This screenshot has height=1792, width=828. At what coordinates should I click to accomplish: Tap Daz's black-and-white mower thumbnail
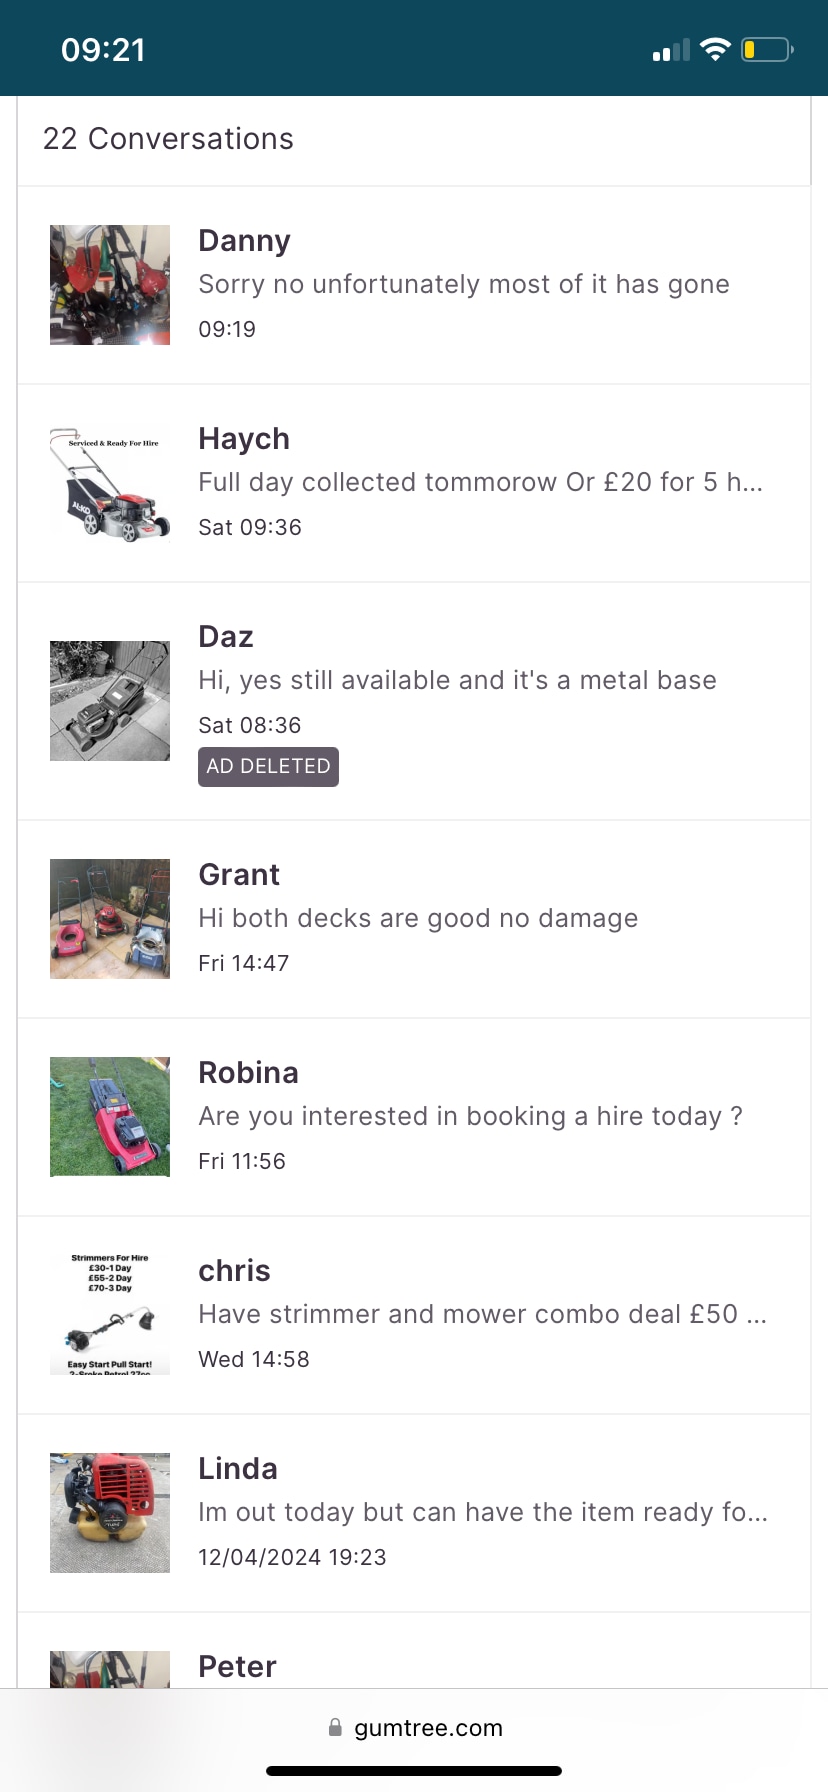point(110,701)
